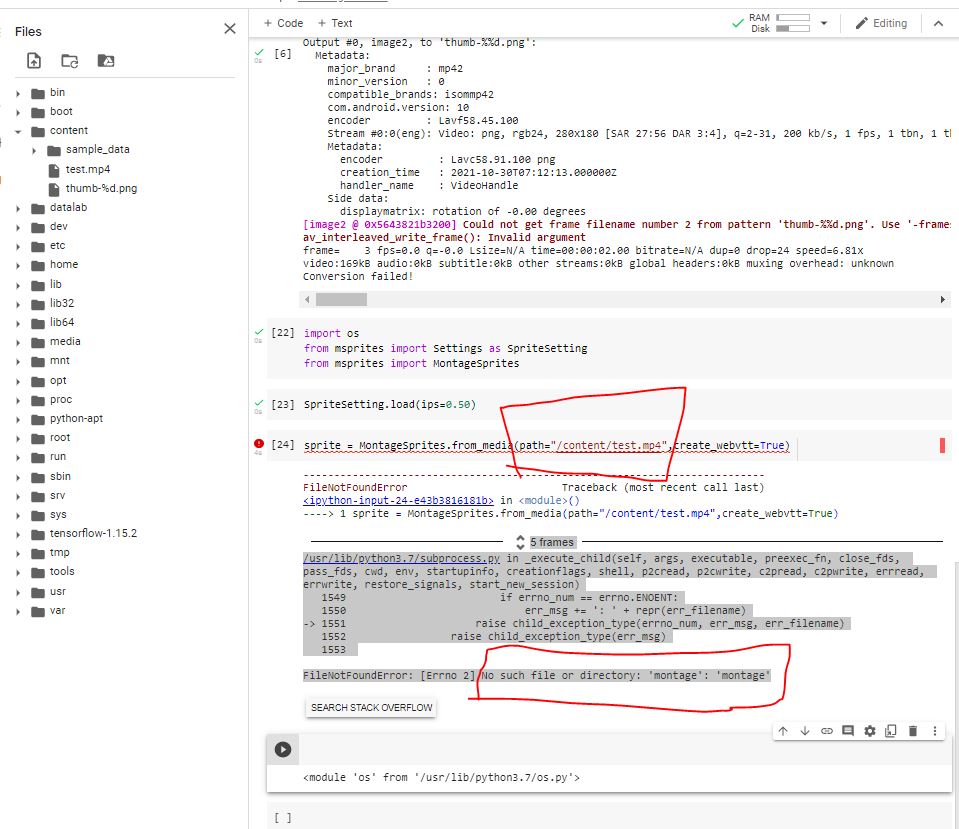Viewport: 959px width, 829px height.
Task: Copy link to cell icon
Action: [827, 730]
